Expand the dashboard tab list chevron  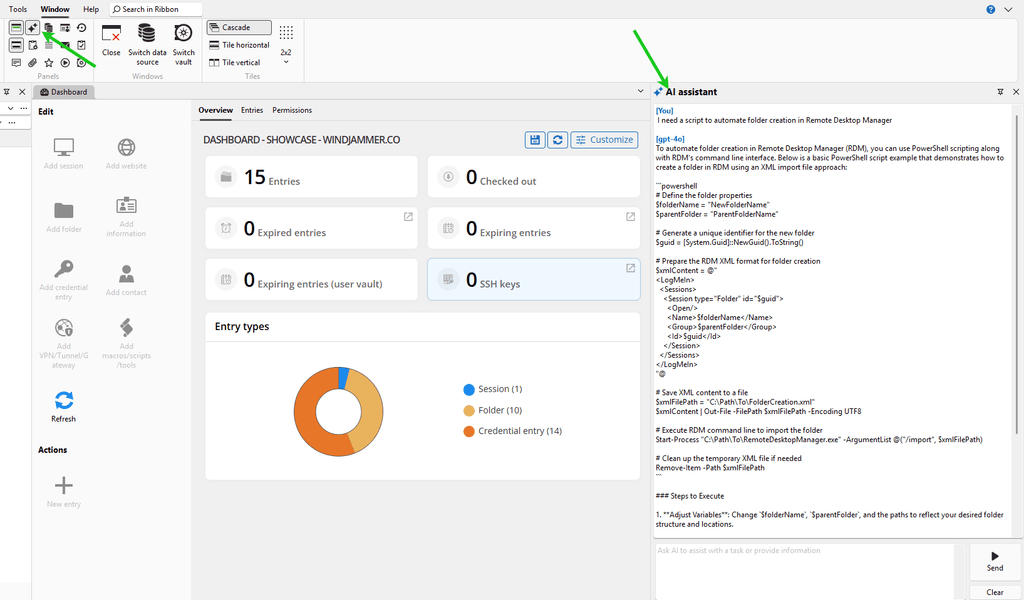coord(640,92)
